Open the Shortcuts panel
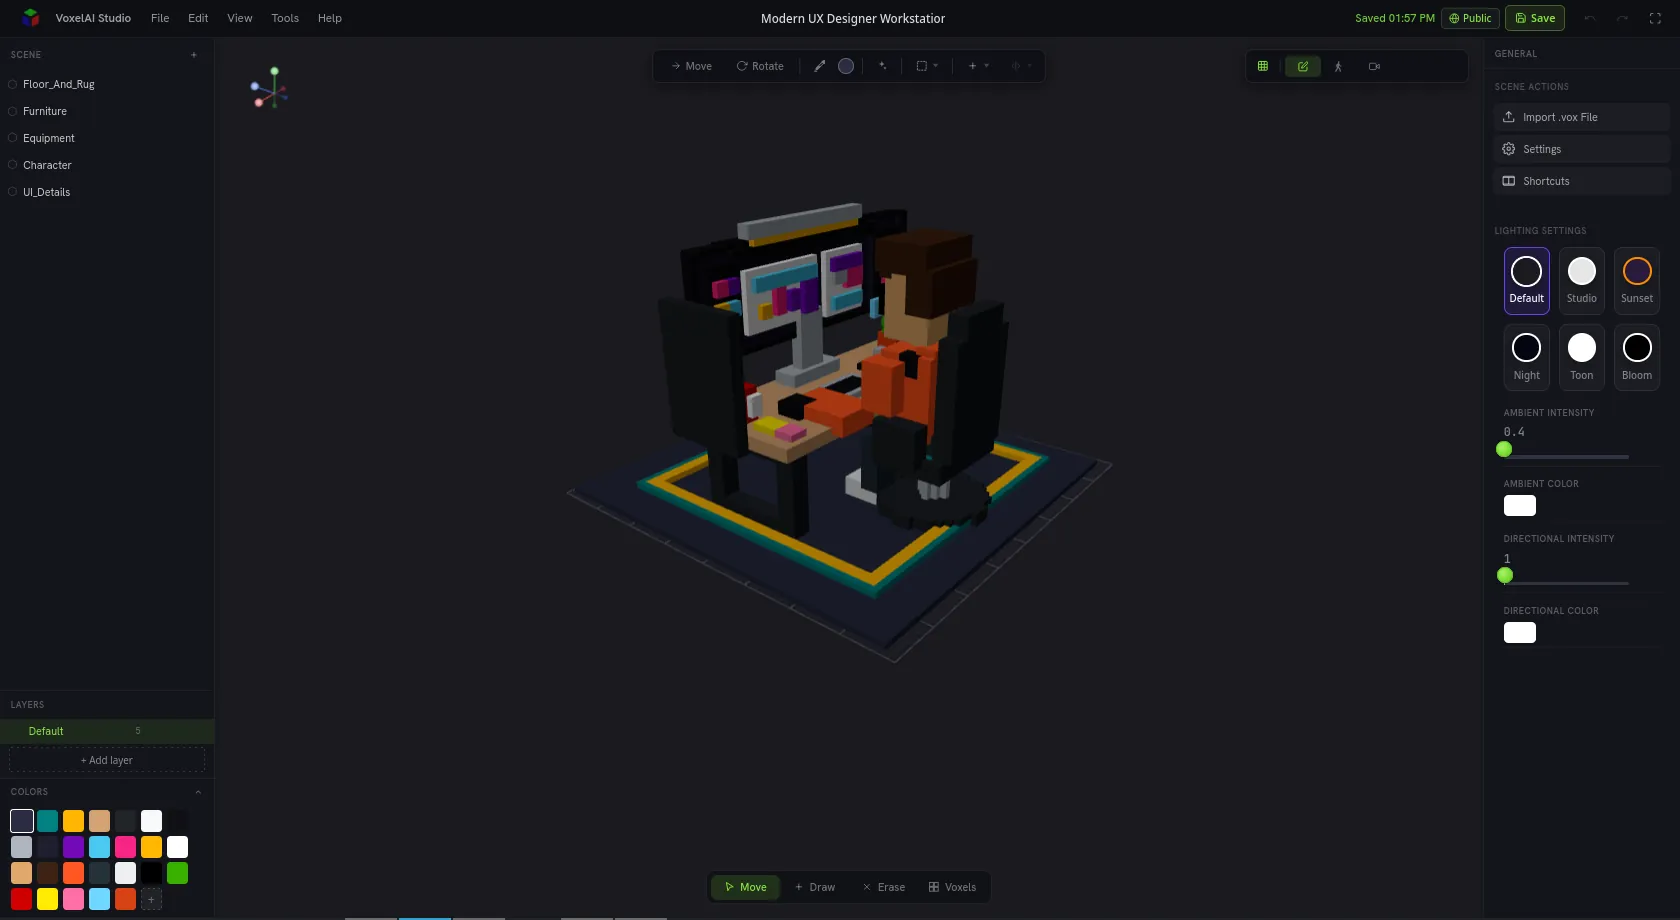Viewport: 1680px width, 920px height. 1581,181
